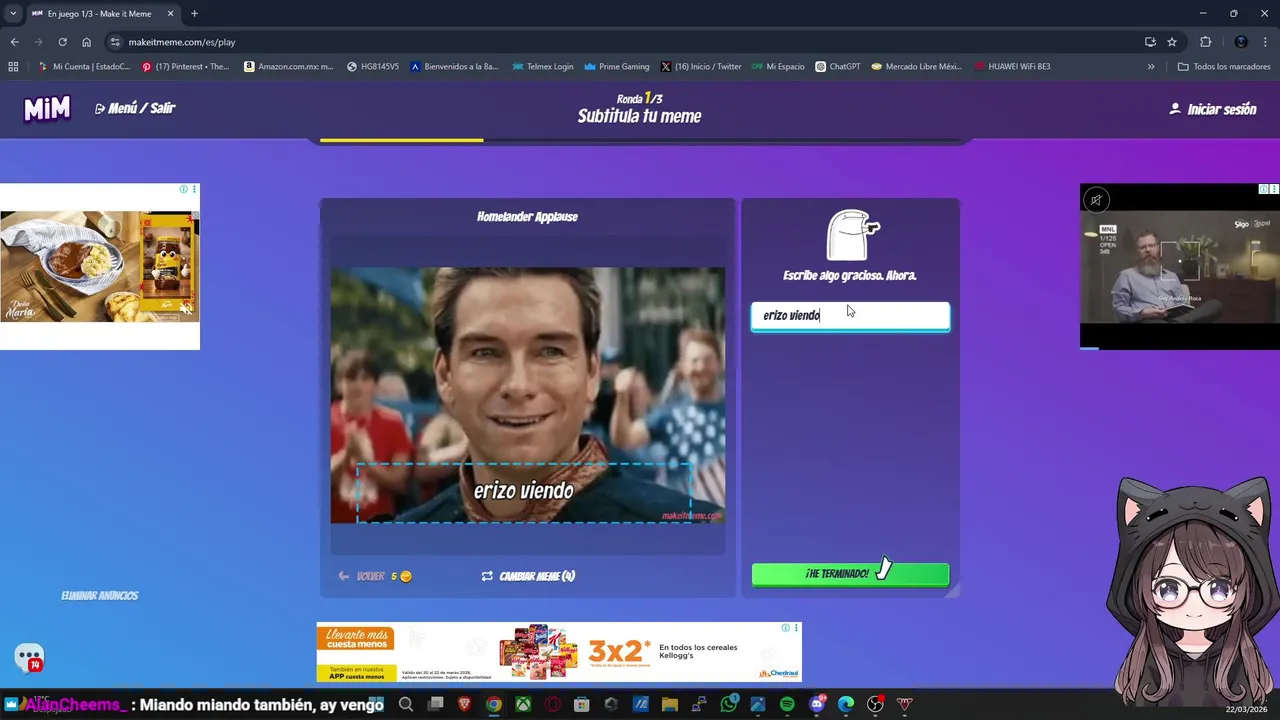Open the Mi Espacio bookmark
The height and width of the screenshot is (720, 1280).
click(778, 67)
